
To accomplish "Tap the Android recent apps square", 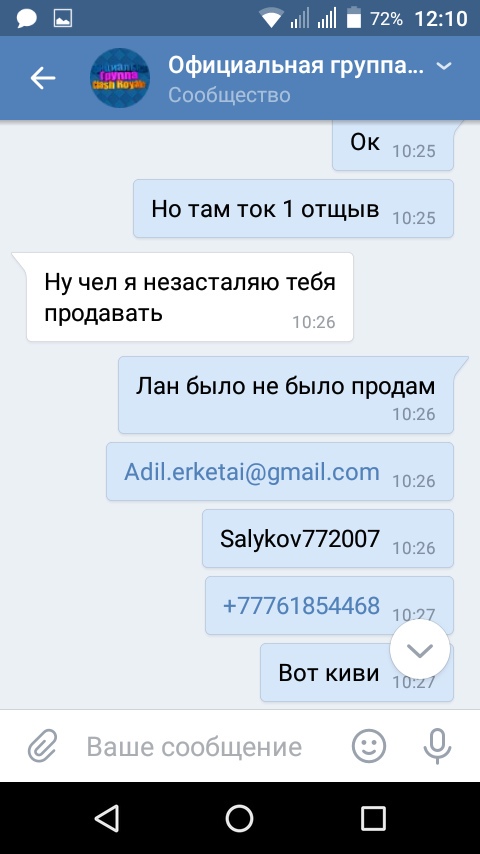I will point(373,818).
